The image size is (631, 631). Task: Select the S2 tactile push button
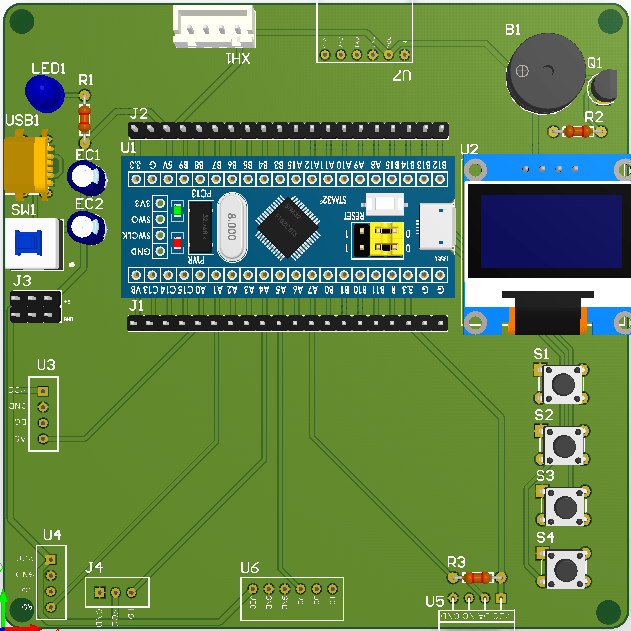coord(563,445)
